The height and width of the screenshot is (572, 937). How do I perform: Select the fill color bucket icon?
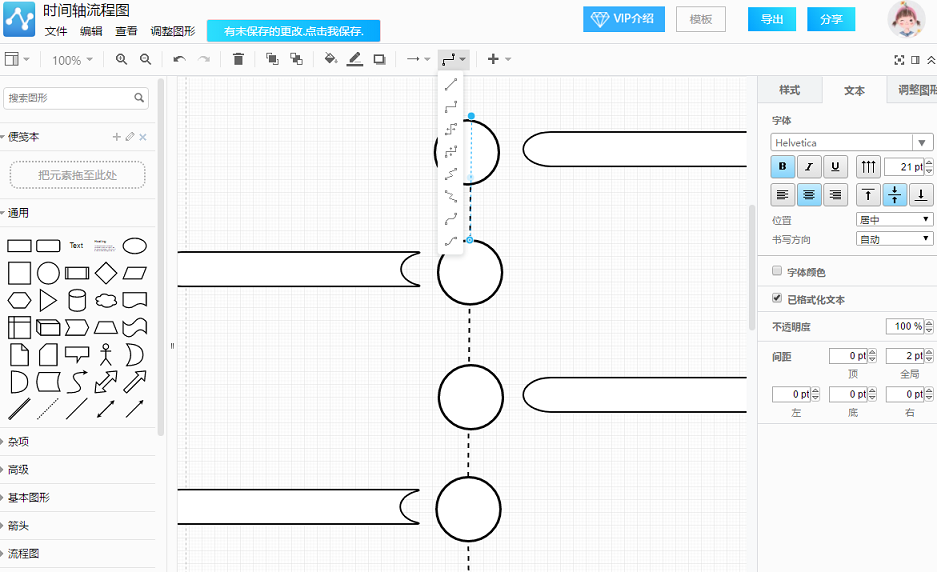[x=330, y=59]
